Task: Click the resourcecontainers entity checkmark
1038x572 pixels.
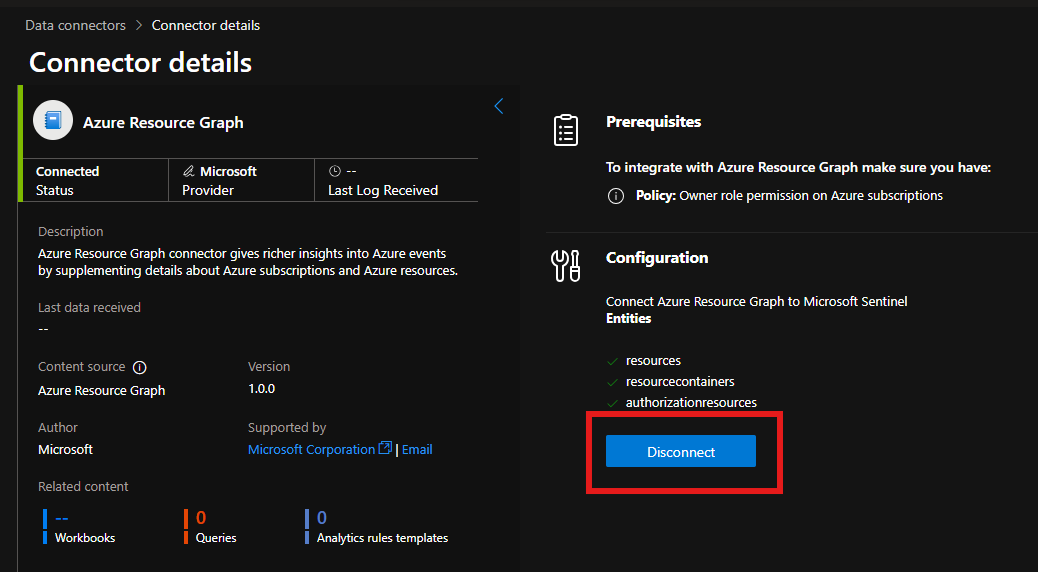Action: [x=613, y=383]
